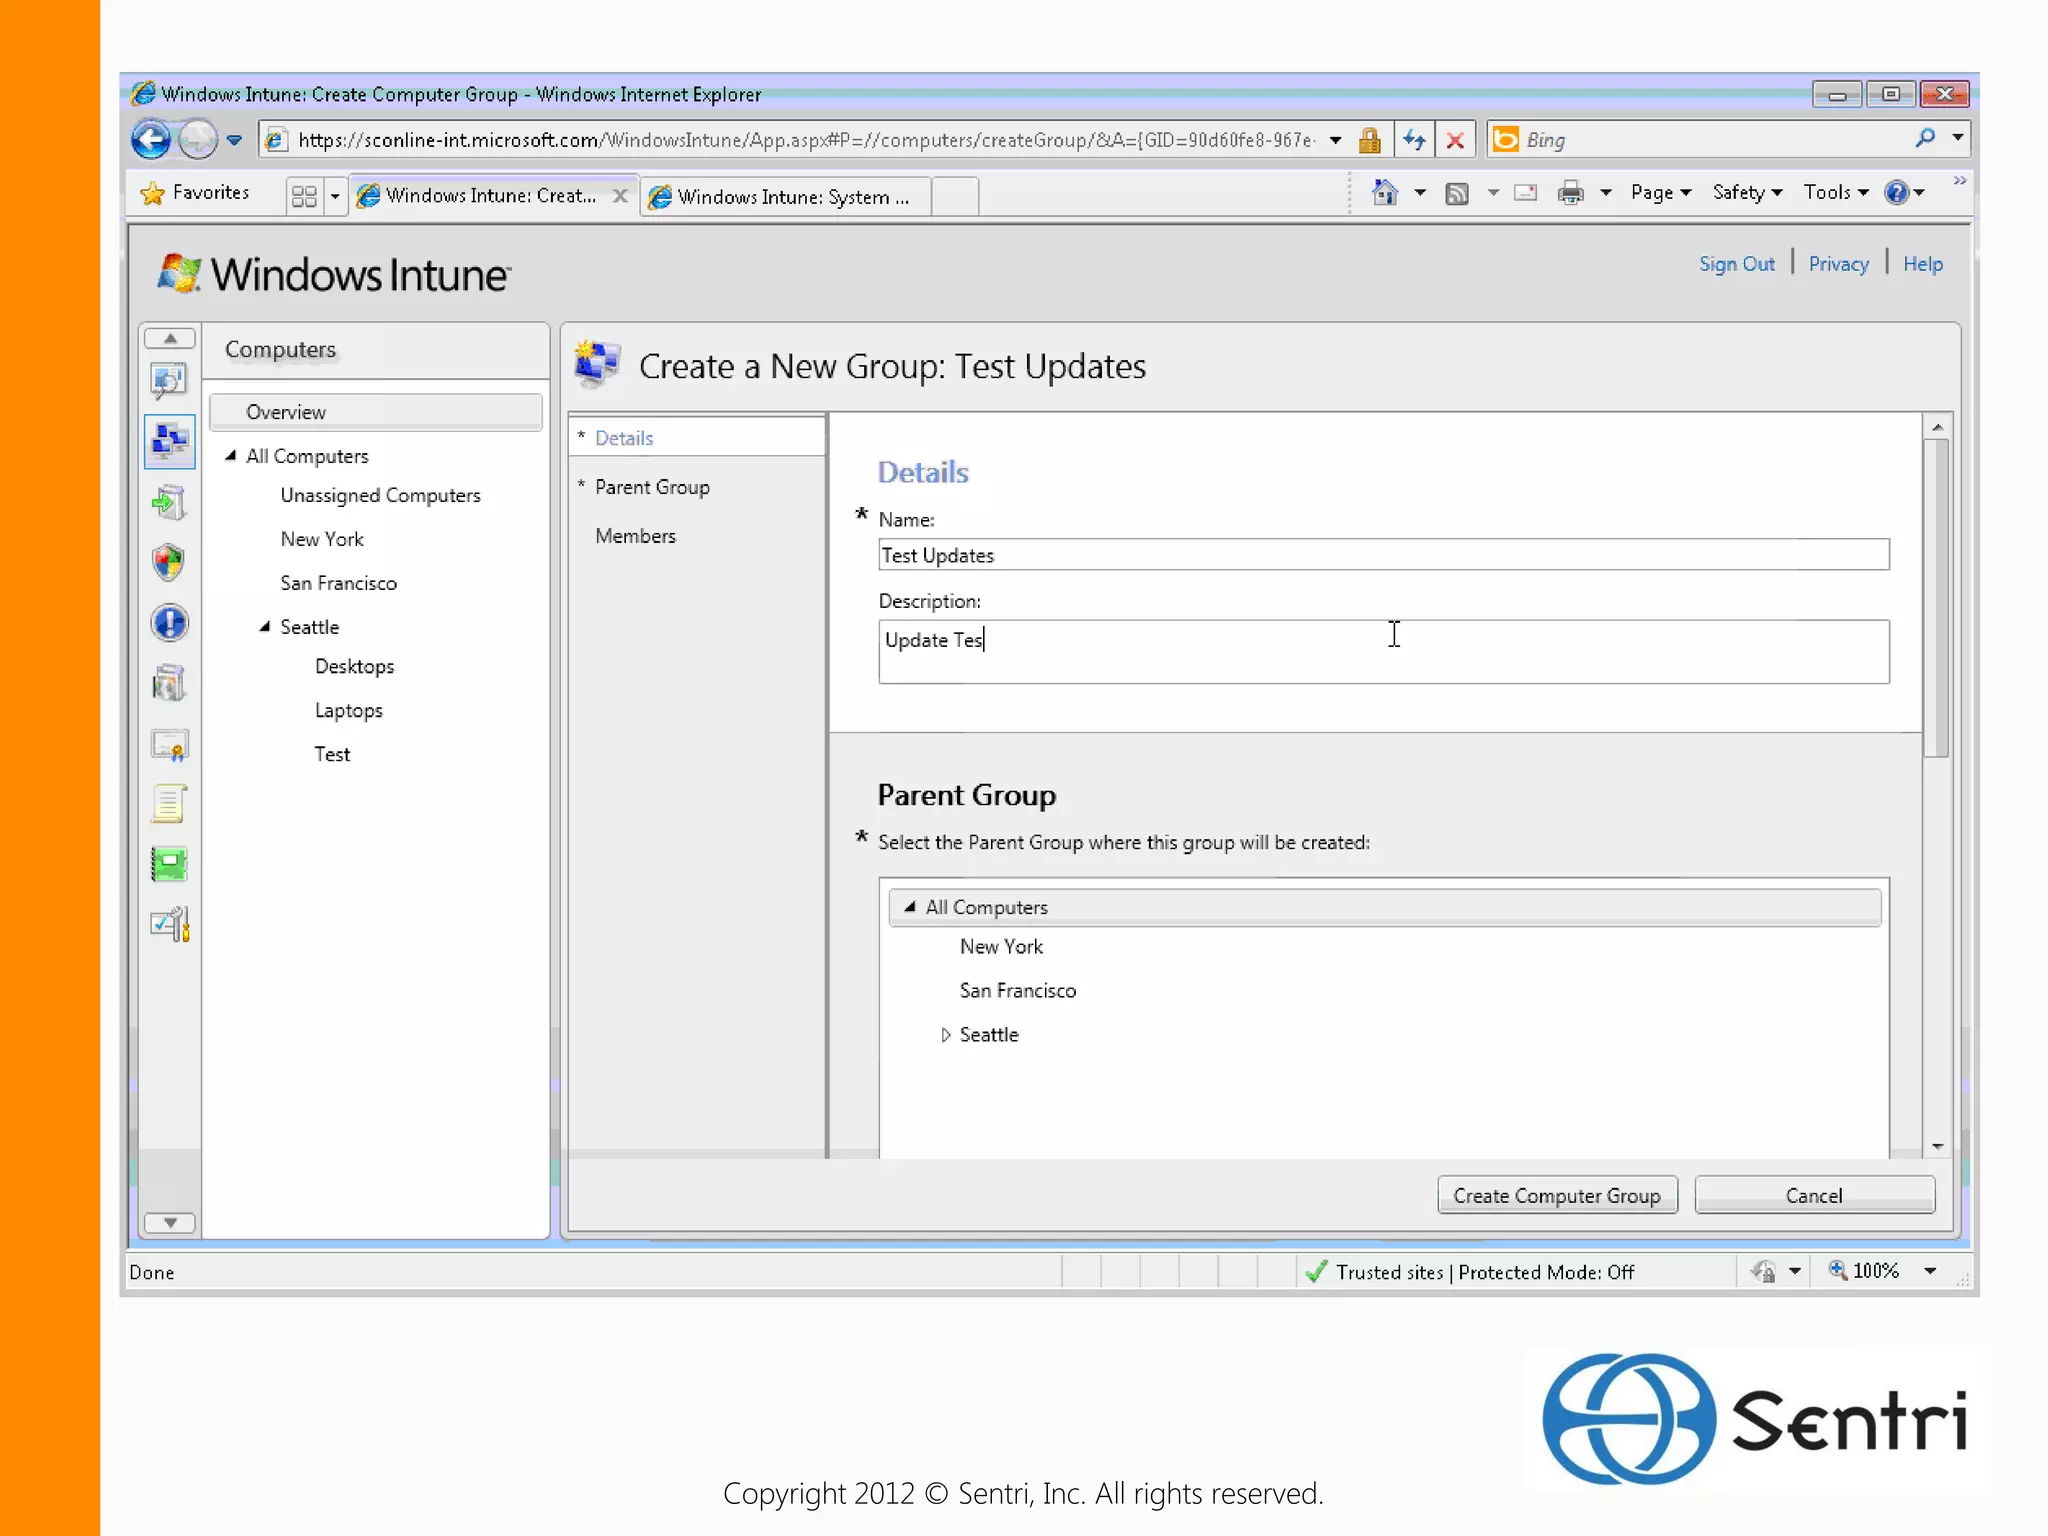2048x1536 pixels.
Task: Collapse All Computers in Parent Group list
Action: pyautogui.click(x=910, y=907)
